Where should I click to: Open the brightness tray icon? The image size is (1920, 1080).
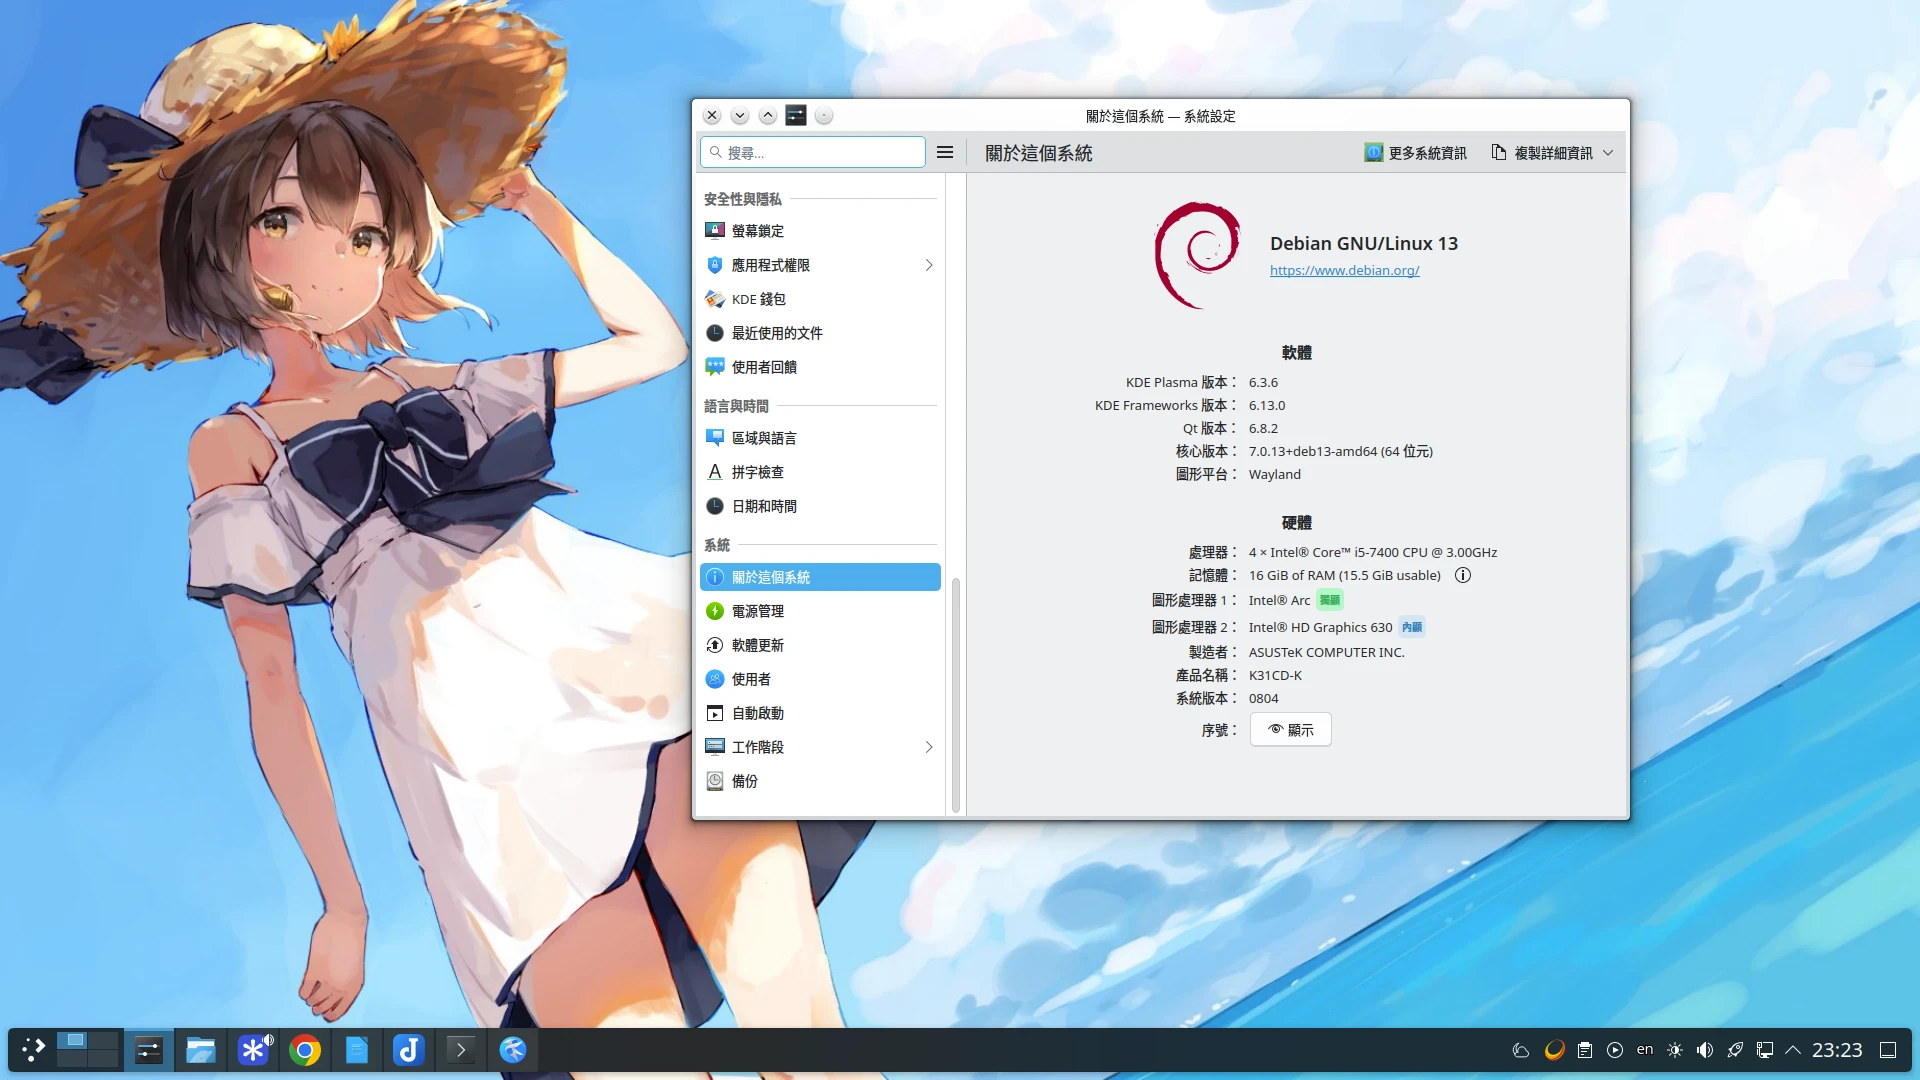1675,1050
